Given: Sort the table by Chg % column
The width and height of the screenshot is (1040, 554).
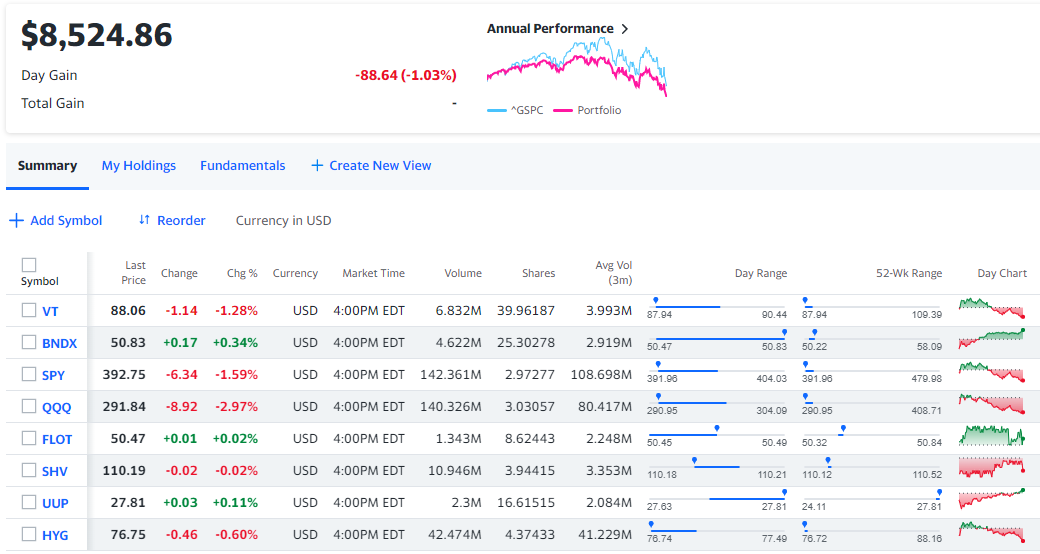Looking at the screenshot, I should tap(242, 273).
